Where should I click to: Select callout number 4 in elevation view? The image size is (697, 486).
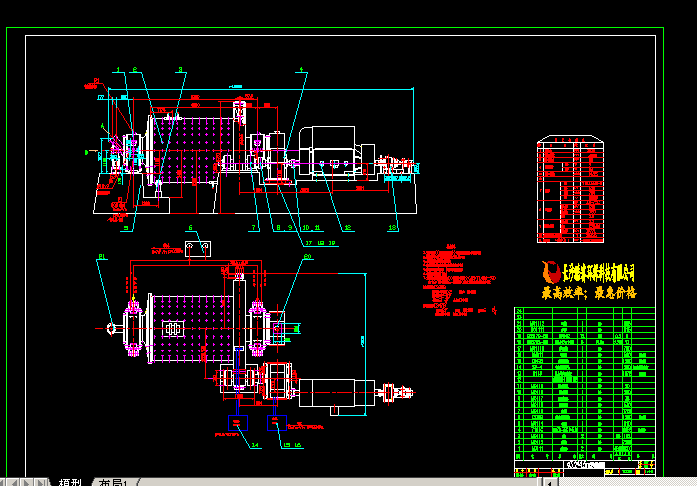click(x=301, y=70)
